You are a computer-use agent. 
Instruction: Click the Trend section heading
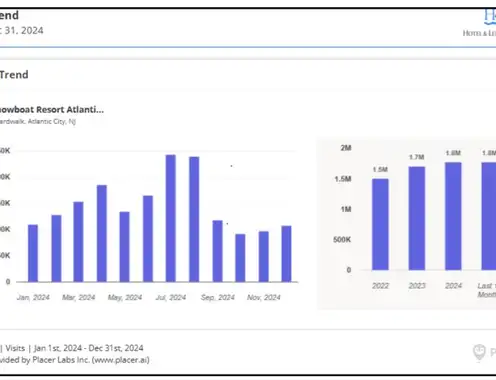point(14,75)
